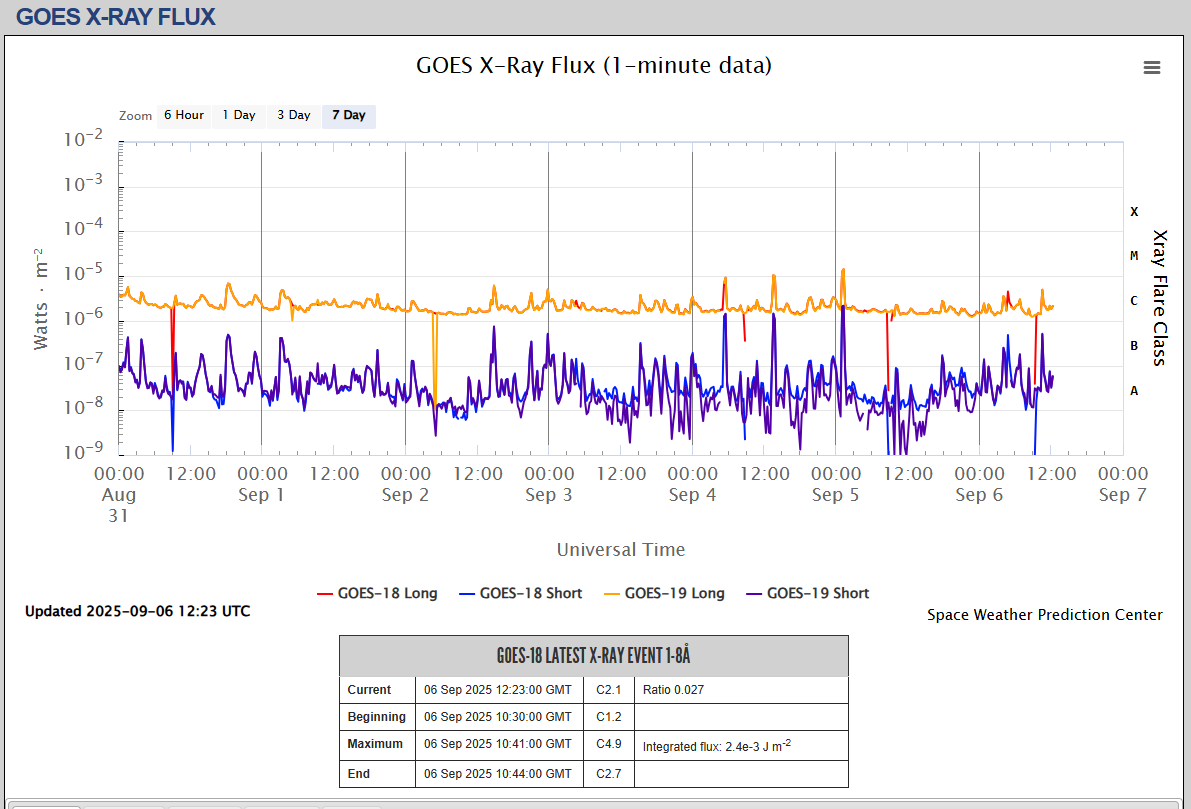Screen dimensions: 1191x809
Task: Click the orange GOES-19 Long line swatch
Action: (609, 594)
